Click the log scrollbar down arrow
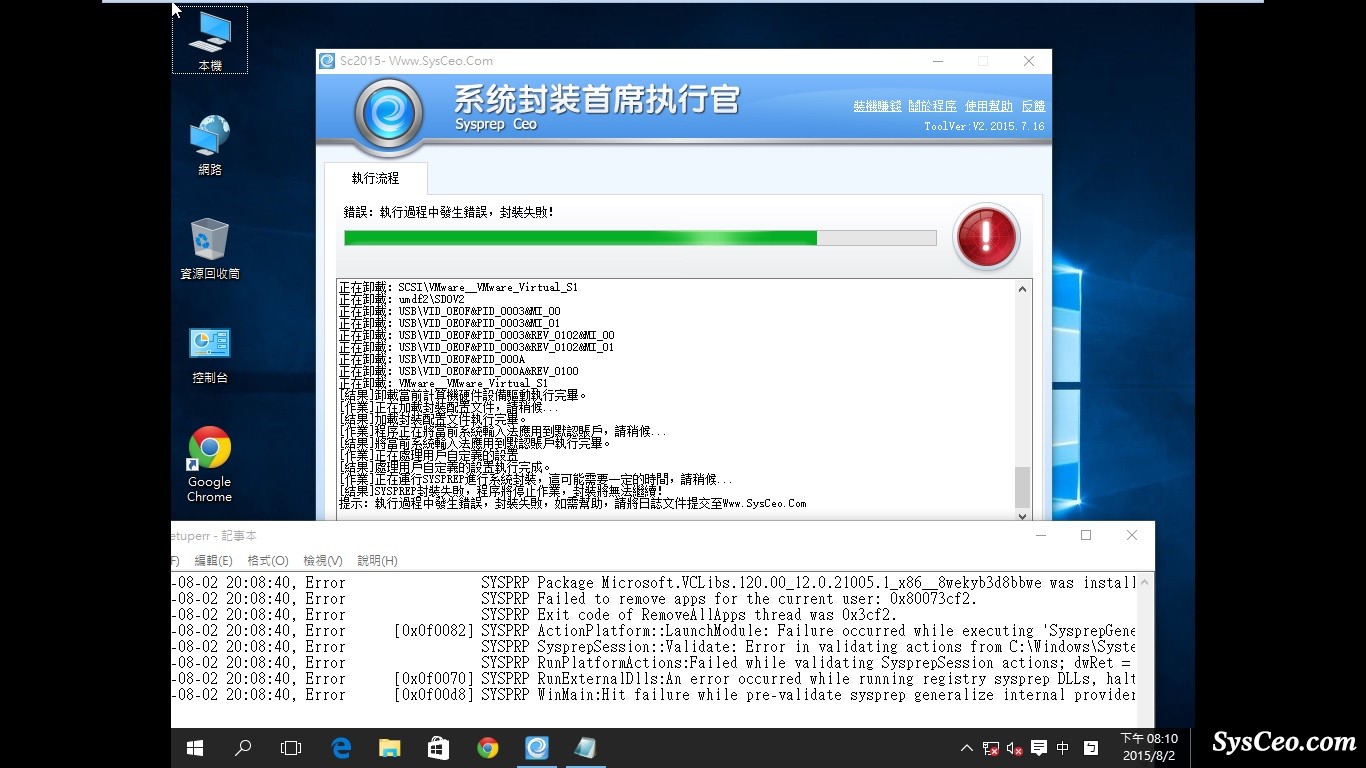 pos(1022,515)
